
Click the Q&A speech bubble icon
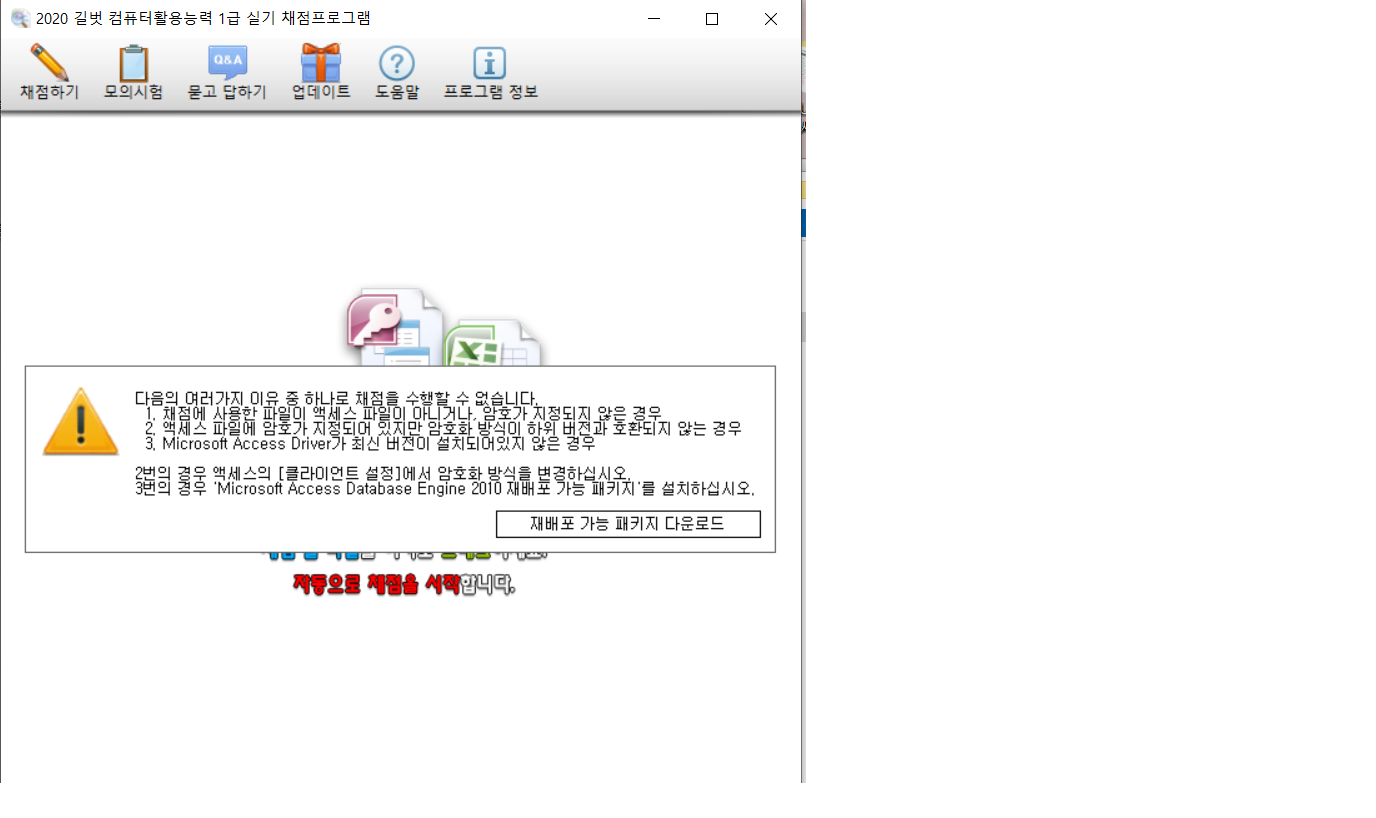point(227,63)
